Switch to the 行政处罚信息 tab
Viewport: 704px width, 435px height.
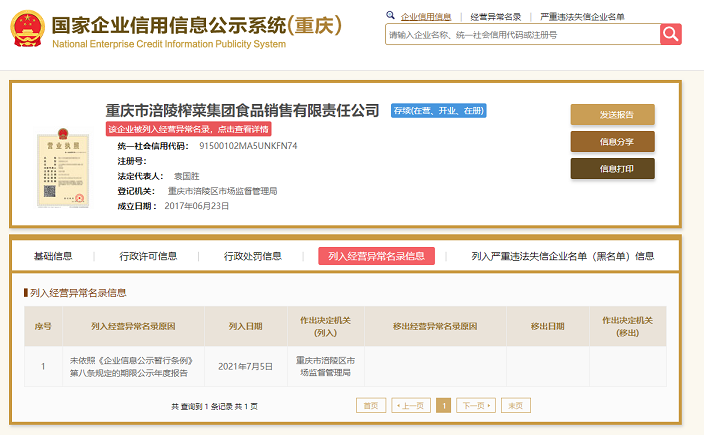(253, 256)
